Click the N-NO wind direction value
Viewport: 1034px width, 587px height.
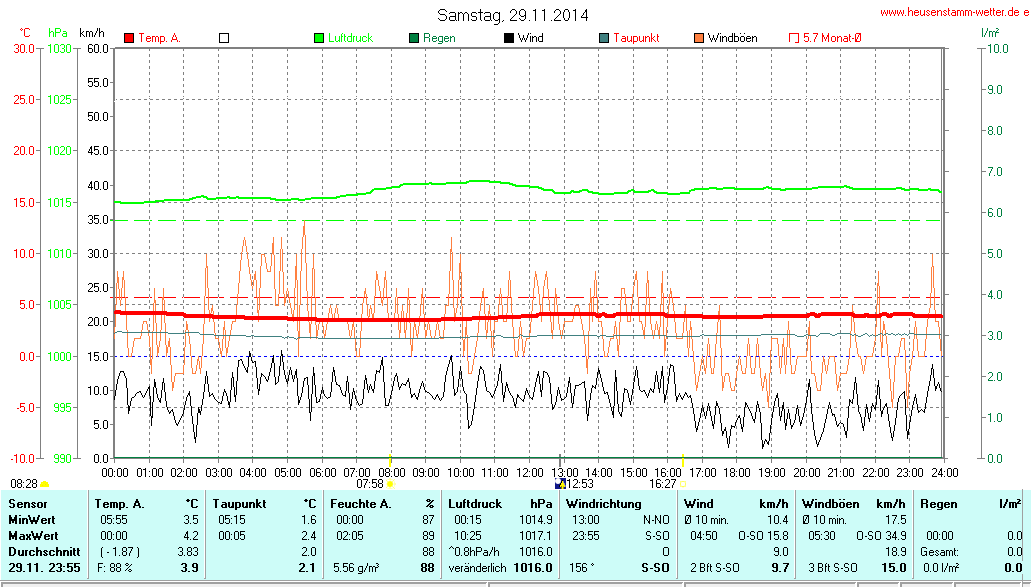656,520
